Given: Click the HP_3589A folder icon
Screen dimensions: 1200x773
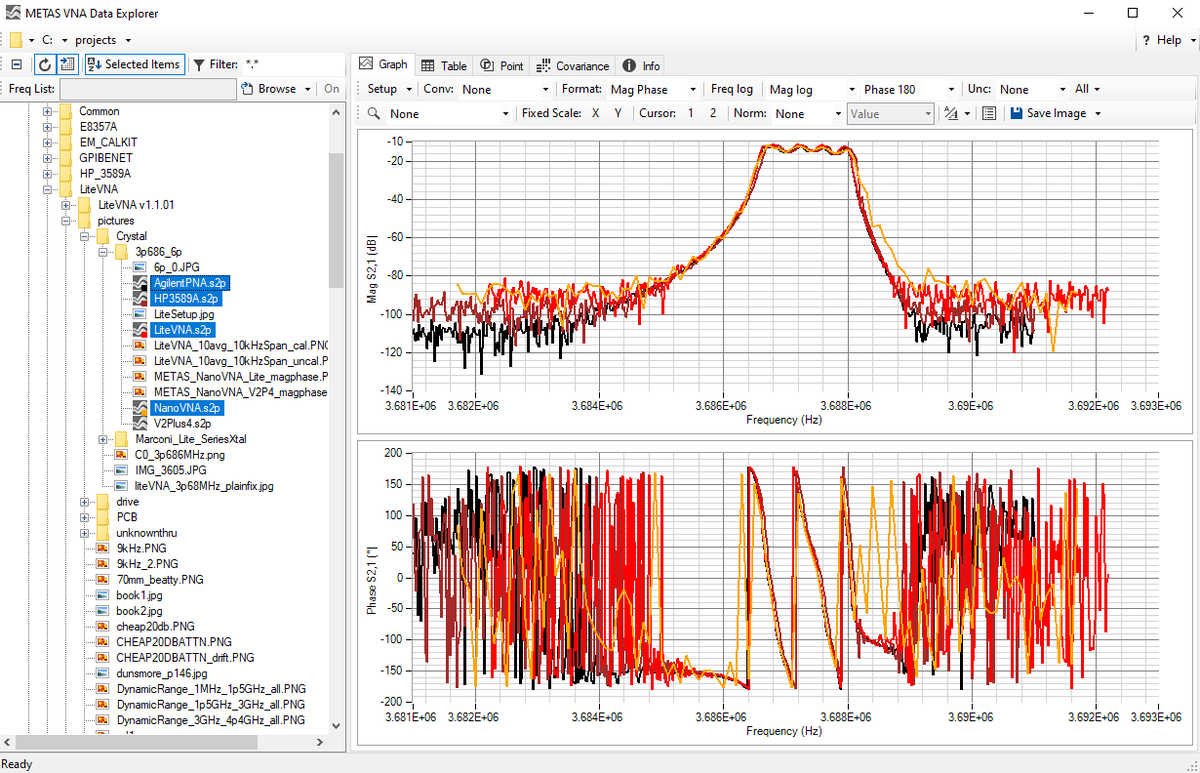Looking at the screenshot, I should click(x=65, y=173).
